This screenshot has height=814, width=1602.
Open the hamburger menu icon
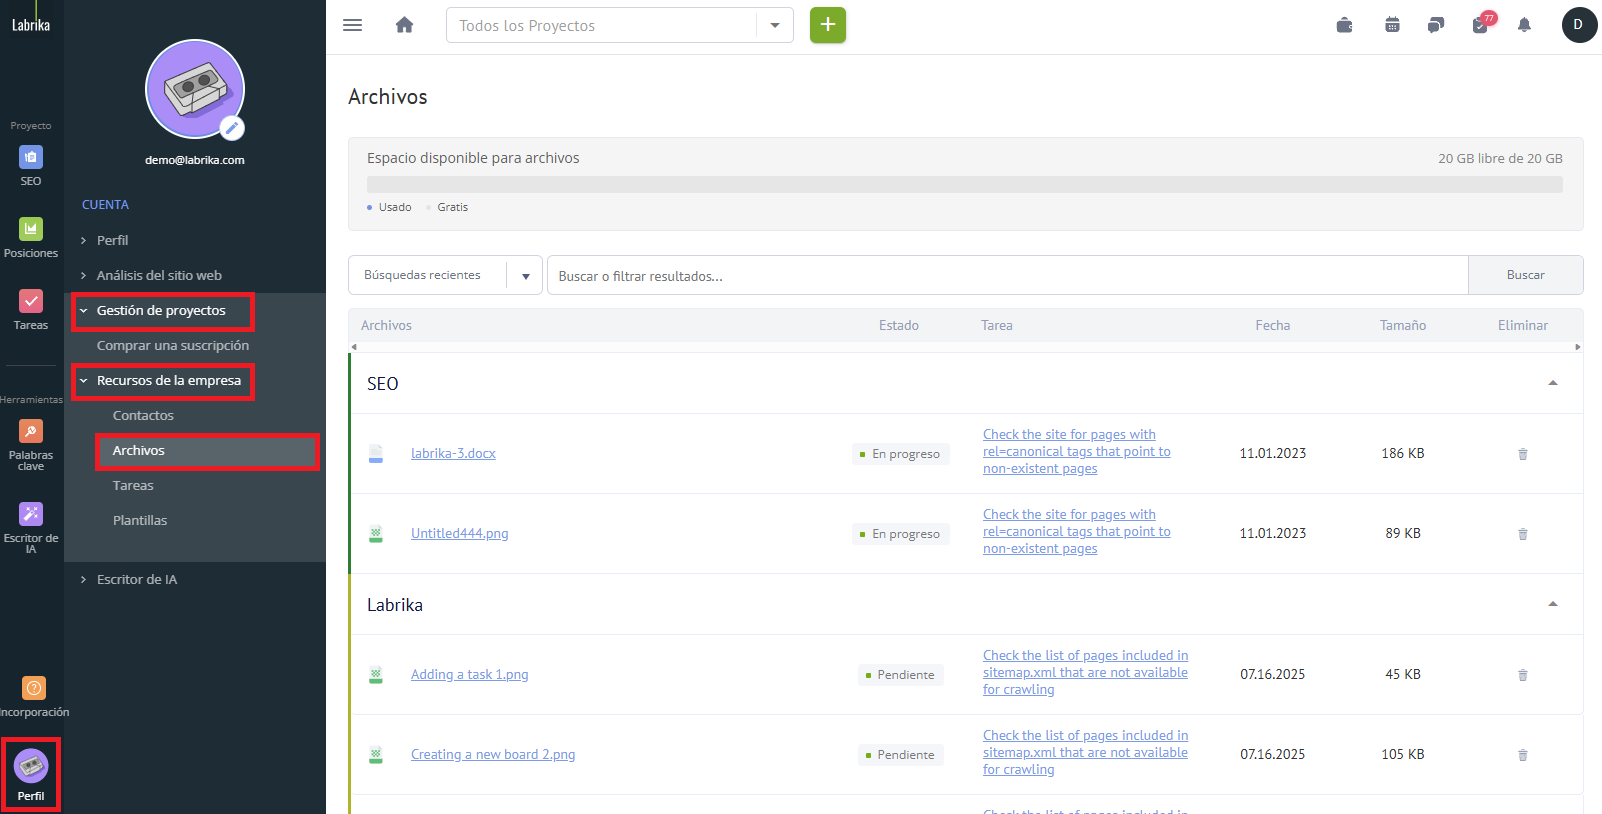(352, 25)
